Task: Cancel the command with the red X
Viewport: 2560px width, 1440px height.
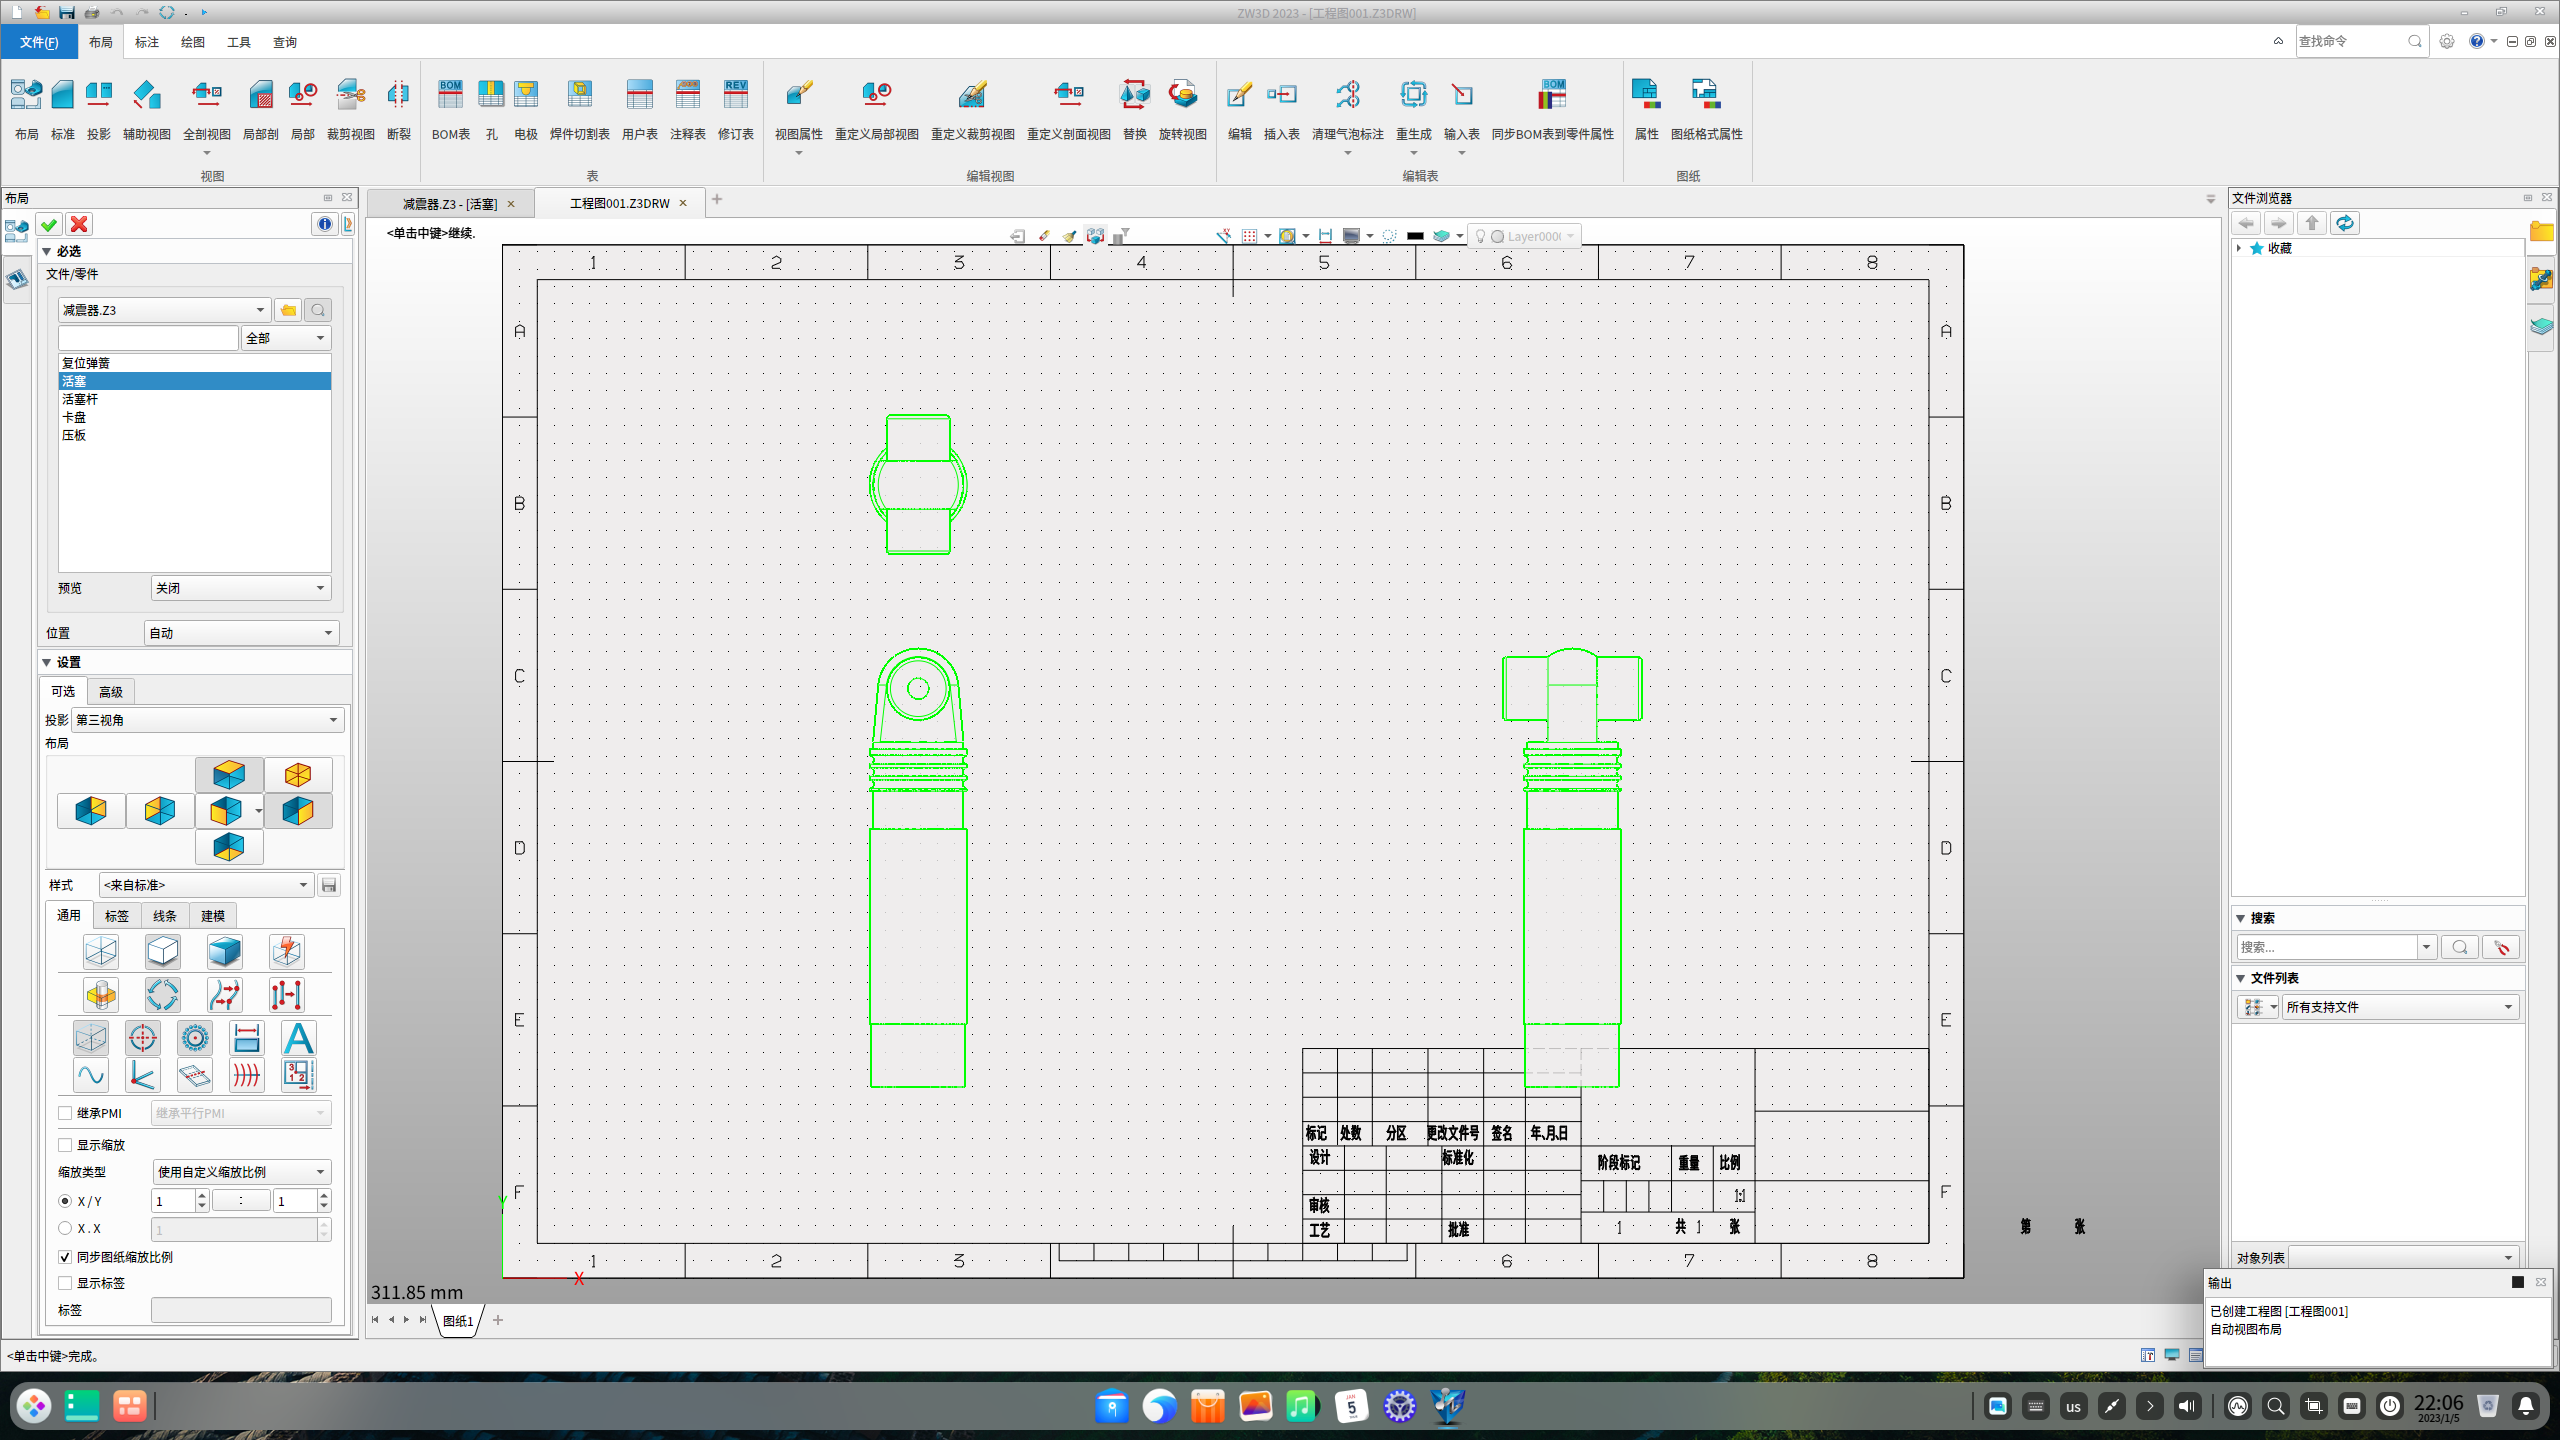Action: [79, 224]
